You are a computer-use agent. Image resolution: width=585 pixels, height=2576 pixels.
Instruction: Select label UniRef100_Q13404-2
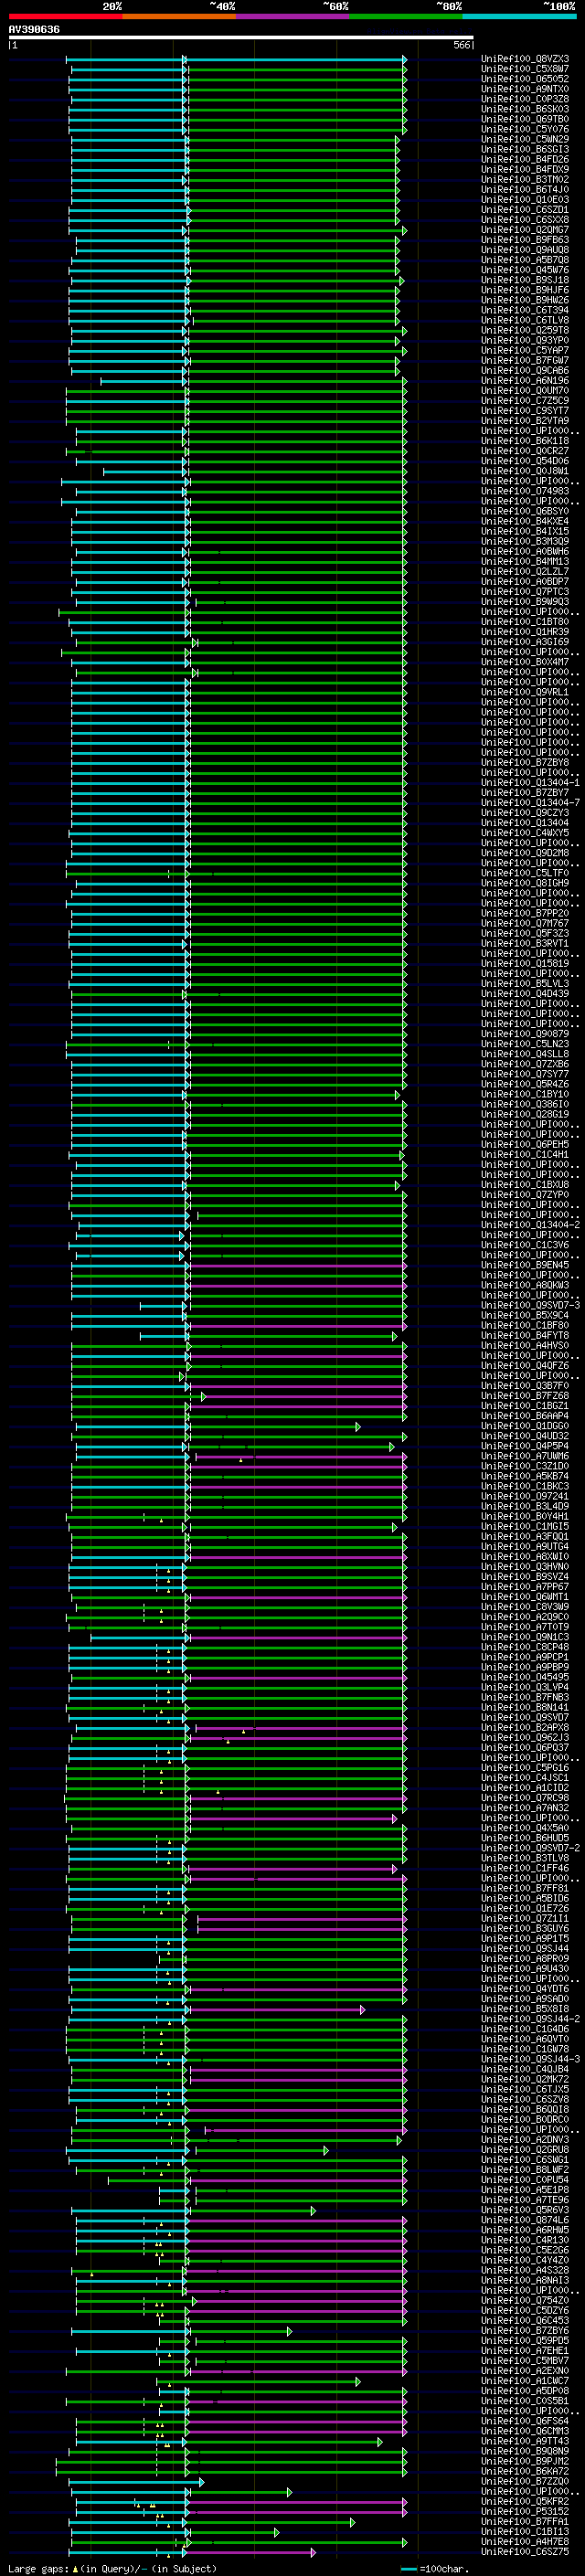click(x=530, y=1225)
